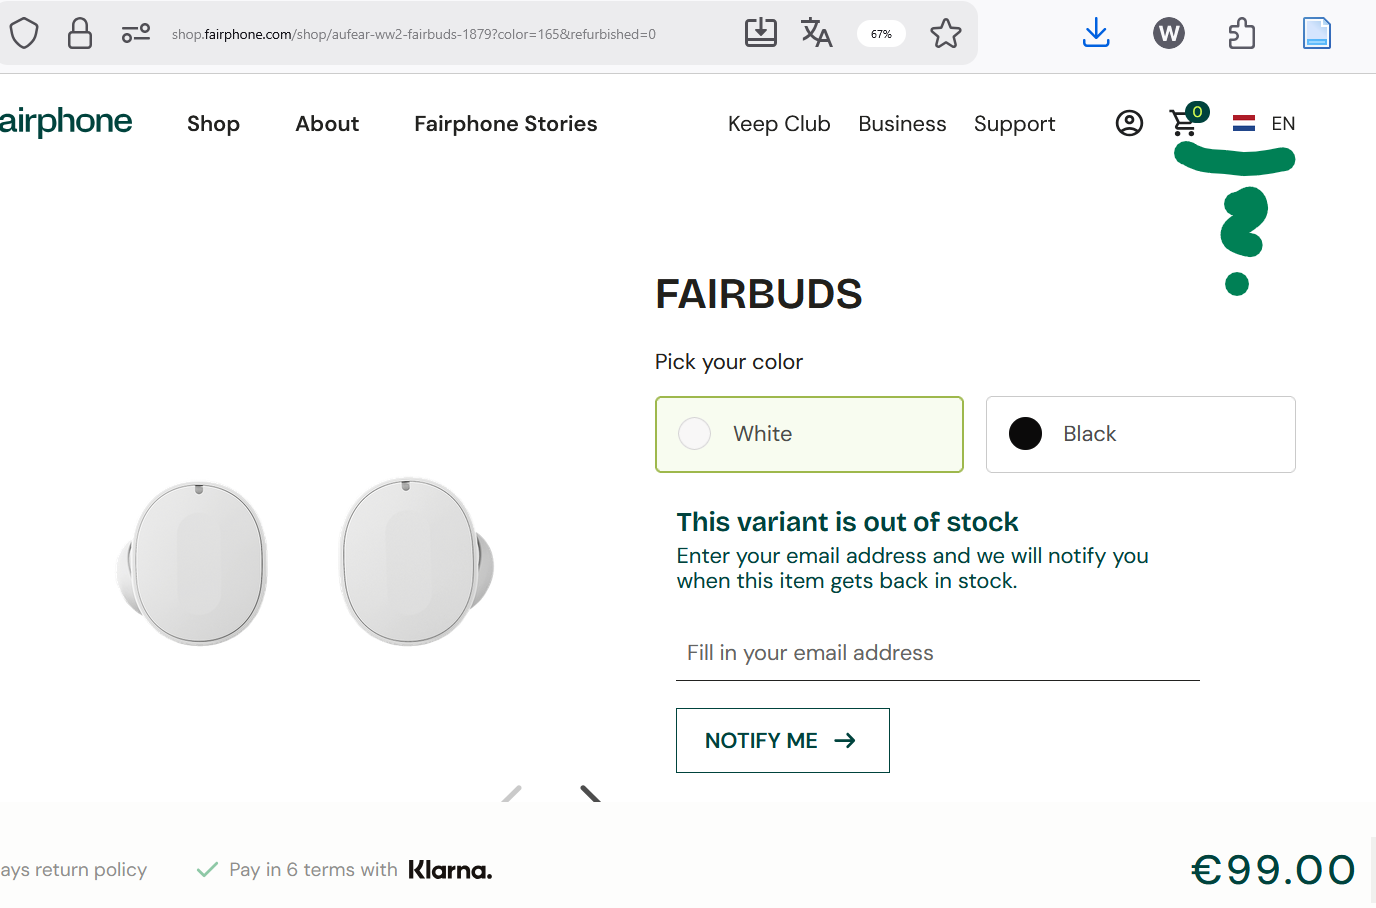1376x908 pixels.
Task: Open the shopping cart icon
Action: pyautogui.click(x=1185, y=123)
